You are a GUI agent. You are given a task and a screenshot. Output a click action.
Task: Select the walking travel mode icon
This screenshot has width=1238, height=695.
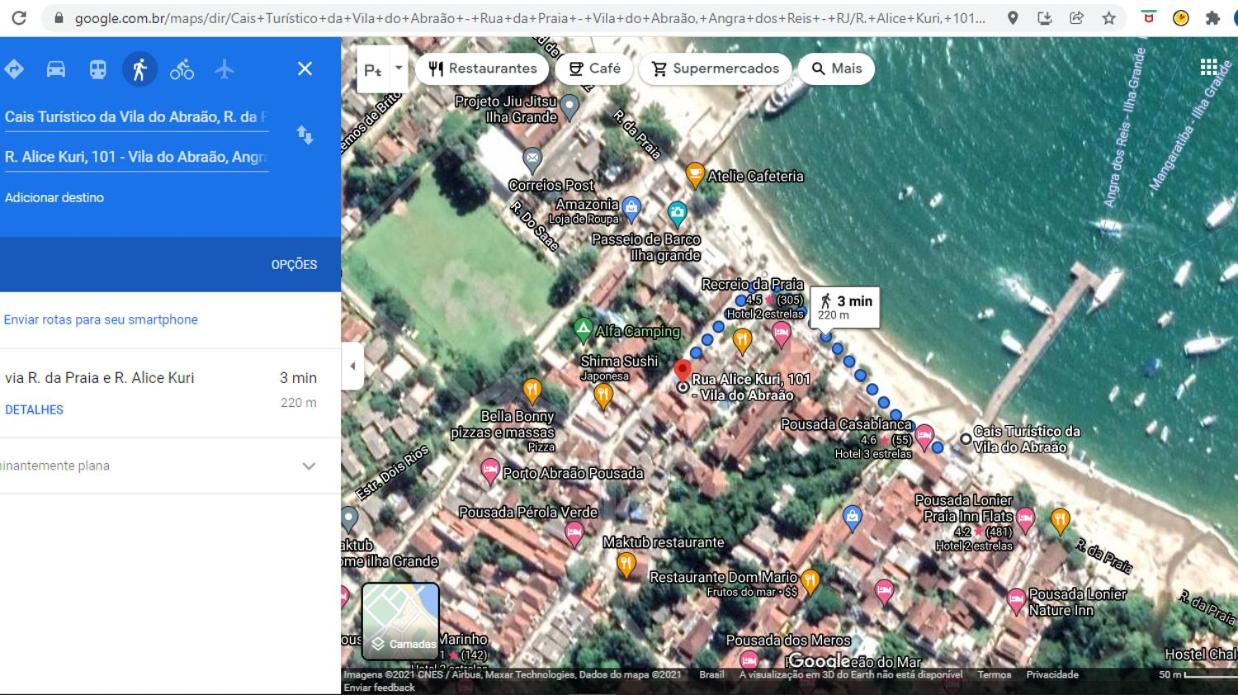[x=140, y=69]
